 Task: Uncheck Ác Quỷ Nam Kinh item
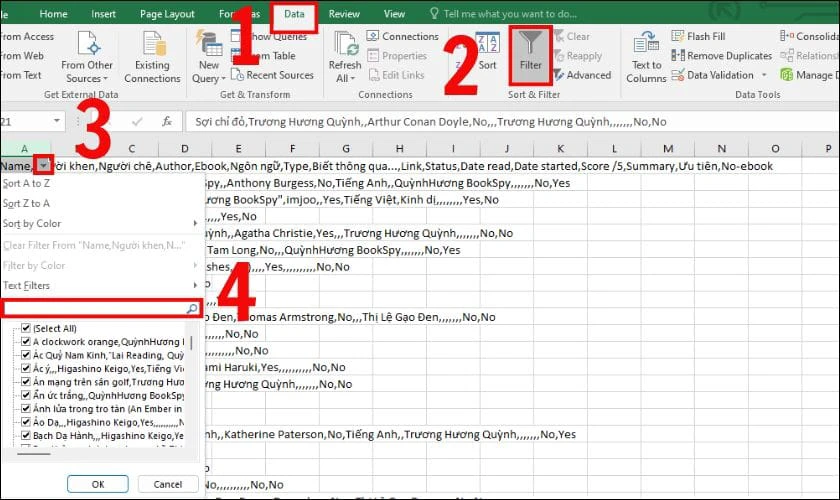pos(25,355)
